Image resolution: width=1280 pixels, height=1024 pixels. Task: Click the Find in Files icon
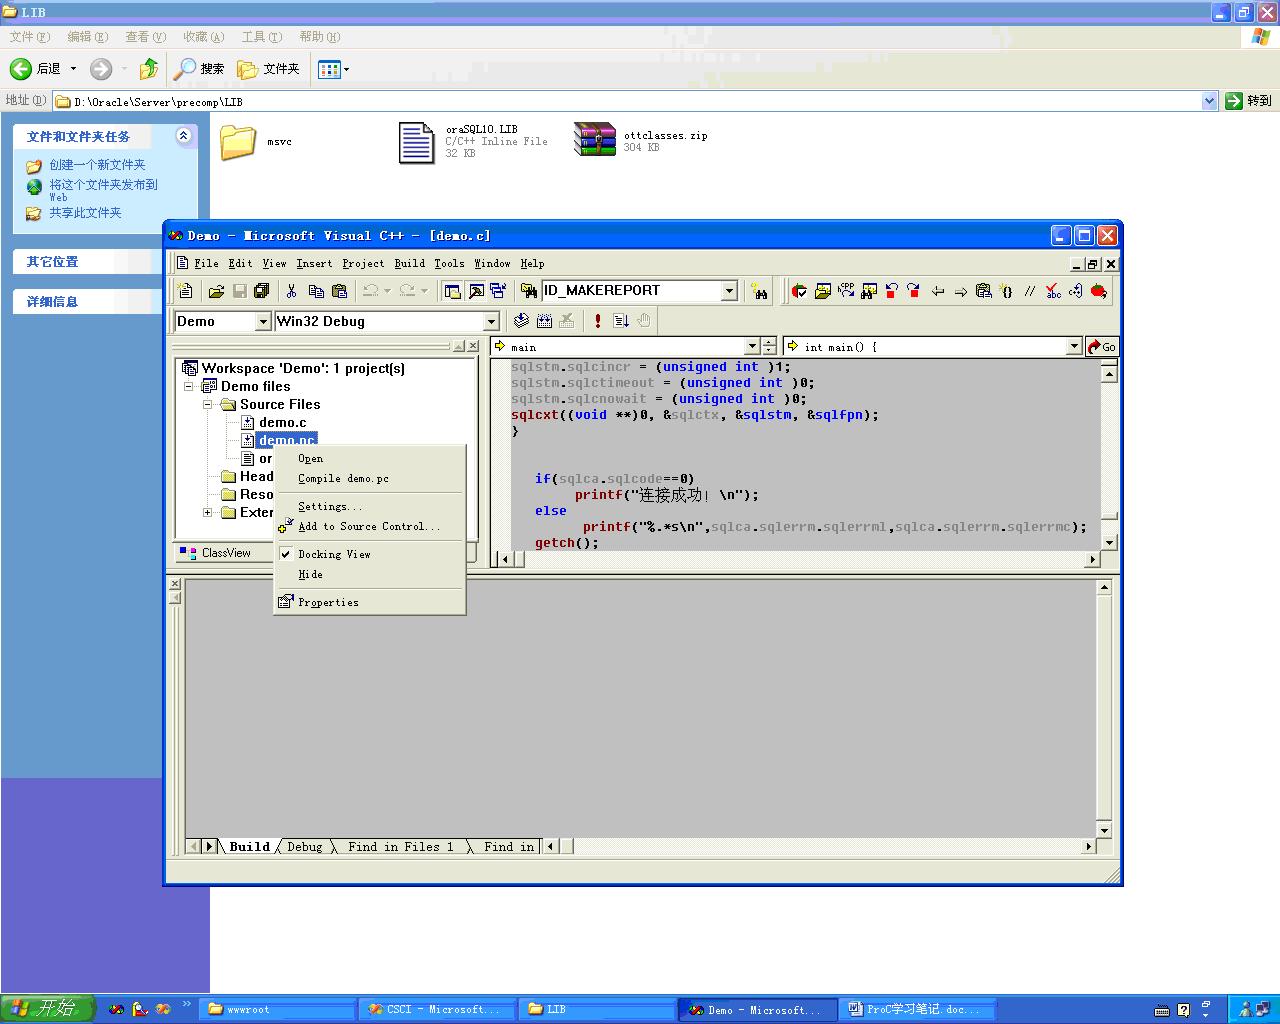(529, 291)
